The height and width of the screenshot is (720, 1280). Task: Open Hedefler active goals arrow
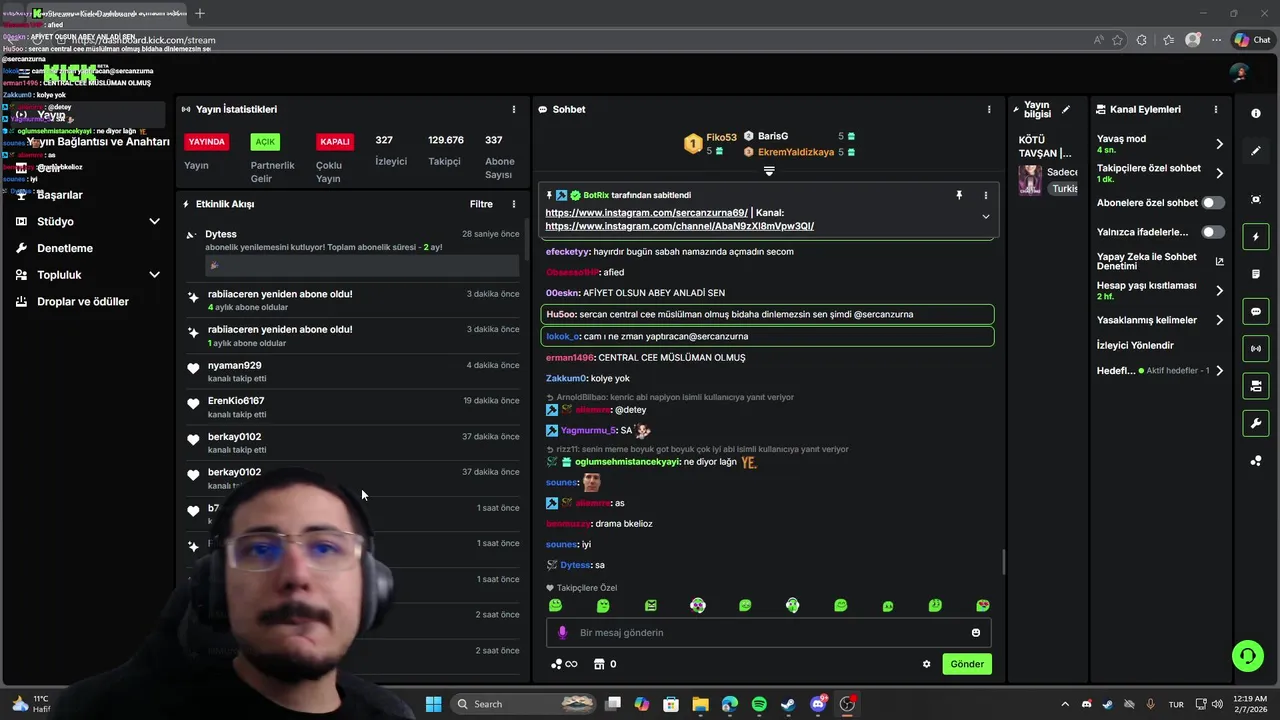1219,371
